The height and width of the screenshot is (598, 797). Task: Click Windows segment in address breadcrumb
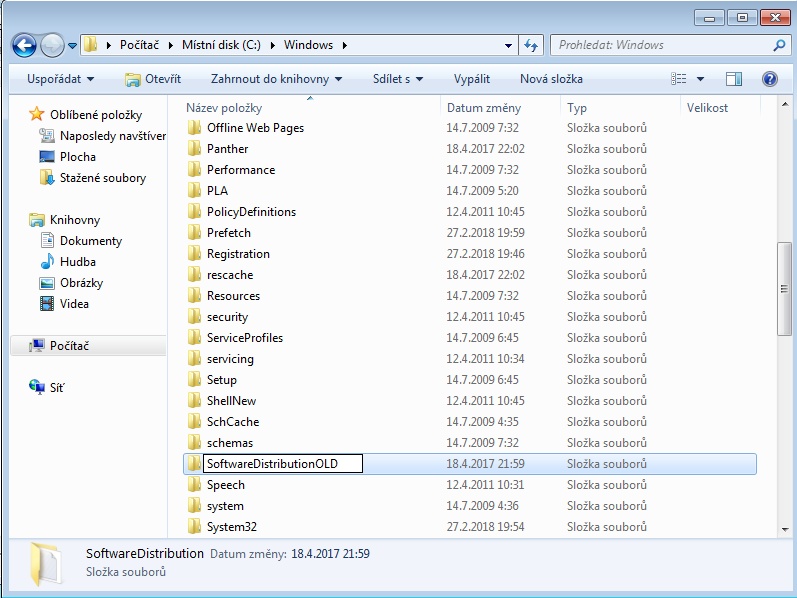[307, 45]
